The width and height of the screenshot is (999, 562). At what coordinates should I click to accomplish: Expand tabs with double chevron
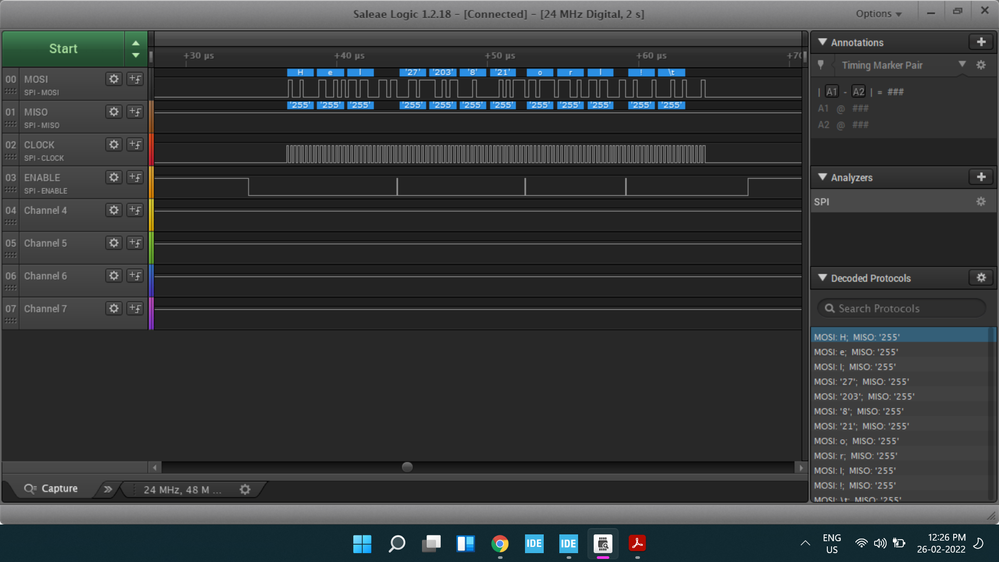pyautogui.click(x=108, y=489)
